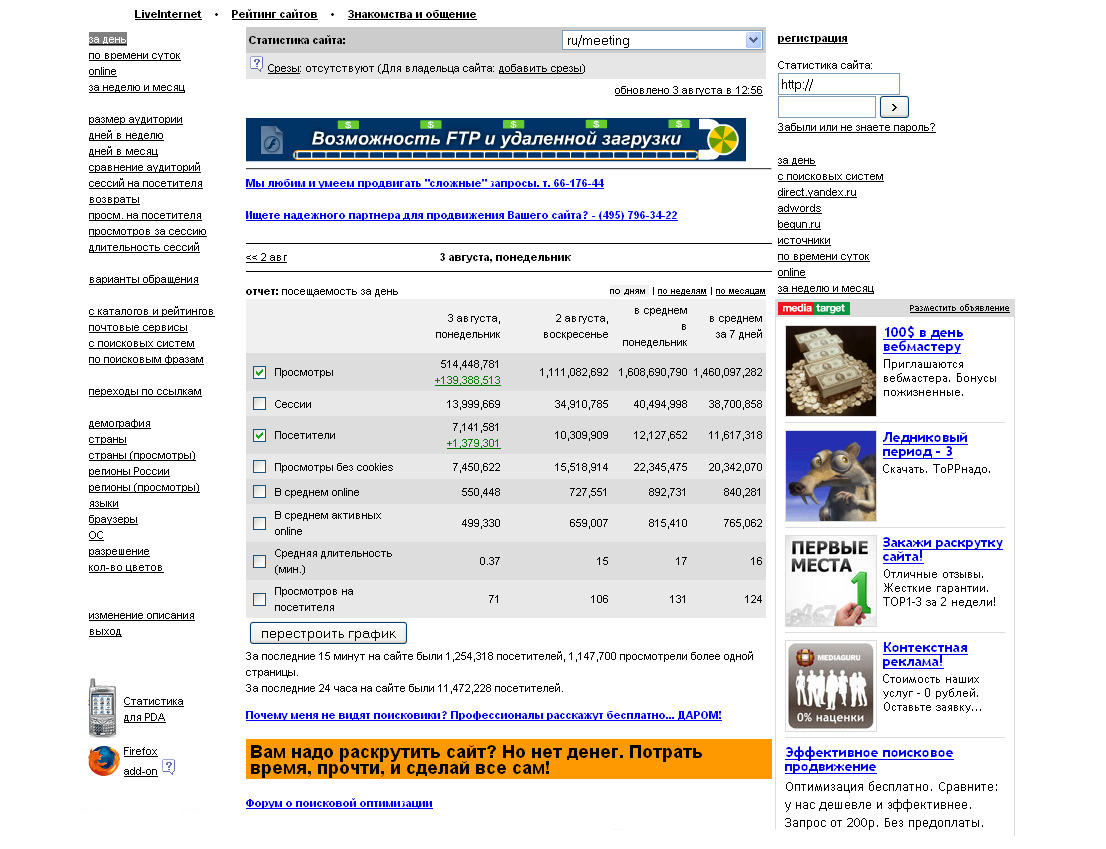
Task: Uncheck the Просмотры checkbox
Action: pyautogui.click(x=260, y=372)
